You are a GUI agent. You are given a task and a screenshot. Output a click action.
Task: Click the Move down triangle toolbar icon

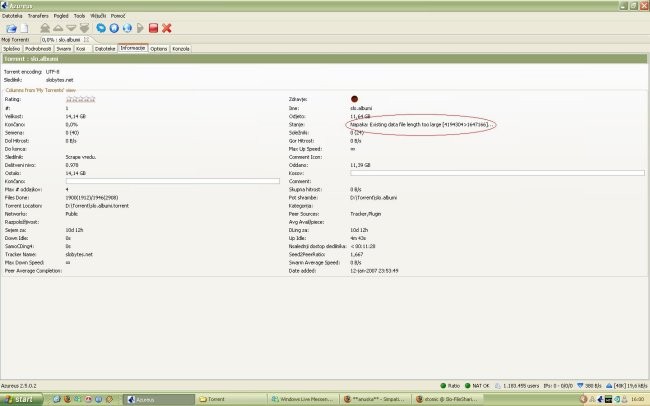pos(71,28)
